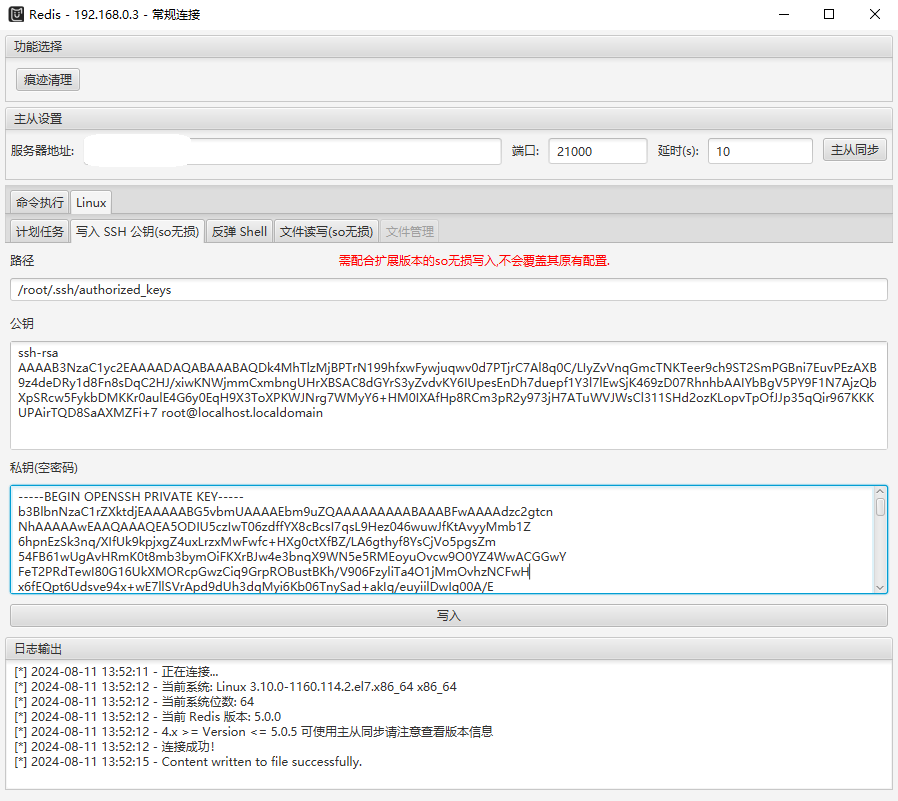Click the log line 连接成功!
The height and width of the screenshot is (801, 898).
pyautogui.click(x=115, y=747)
